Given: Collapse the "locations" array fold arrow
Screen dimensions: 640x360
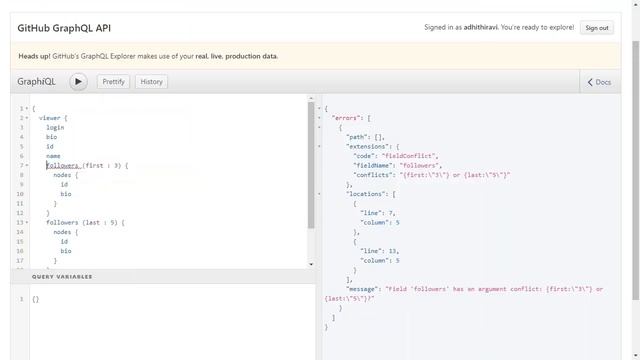Looking at the screenshot, I should [320, 194].
